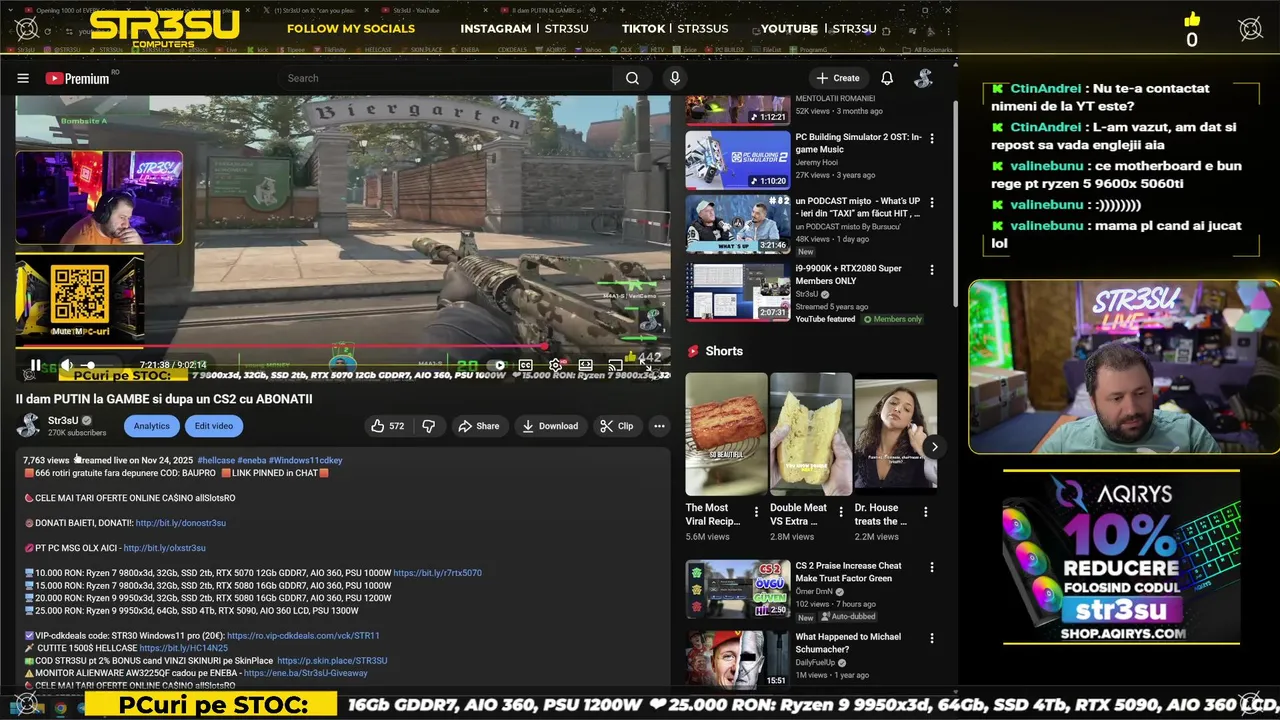Open account avatar menu in YouTube header

(924, 78)
